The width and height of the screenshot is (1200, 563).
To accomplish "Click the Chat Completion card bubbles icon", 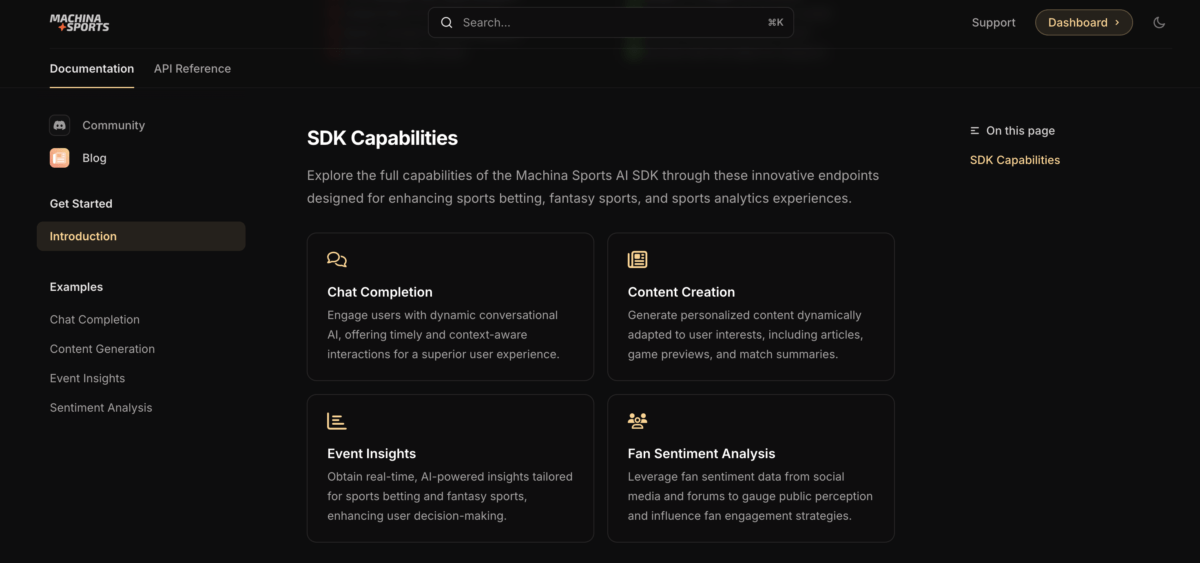I will click(x=337, y=260).
